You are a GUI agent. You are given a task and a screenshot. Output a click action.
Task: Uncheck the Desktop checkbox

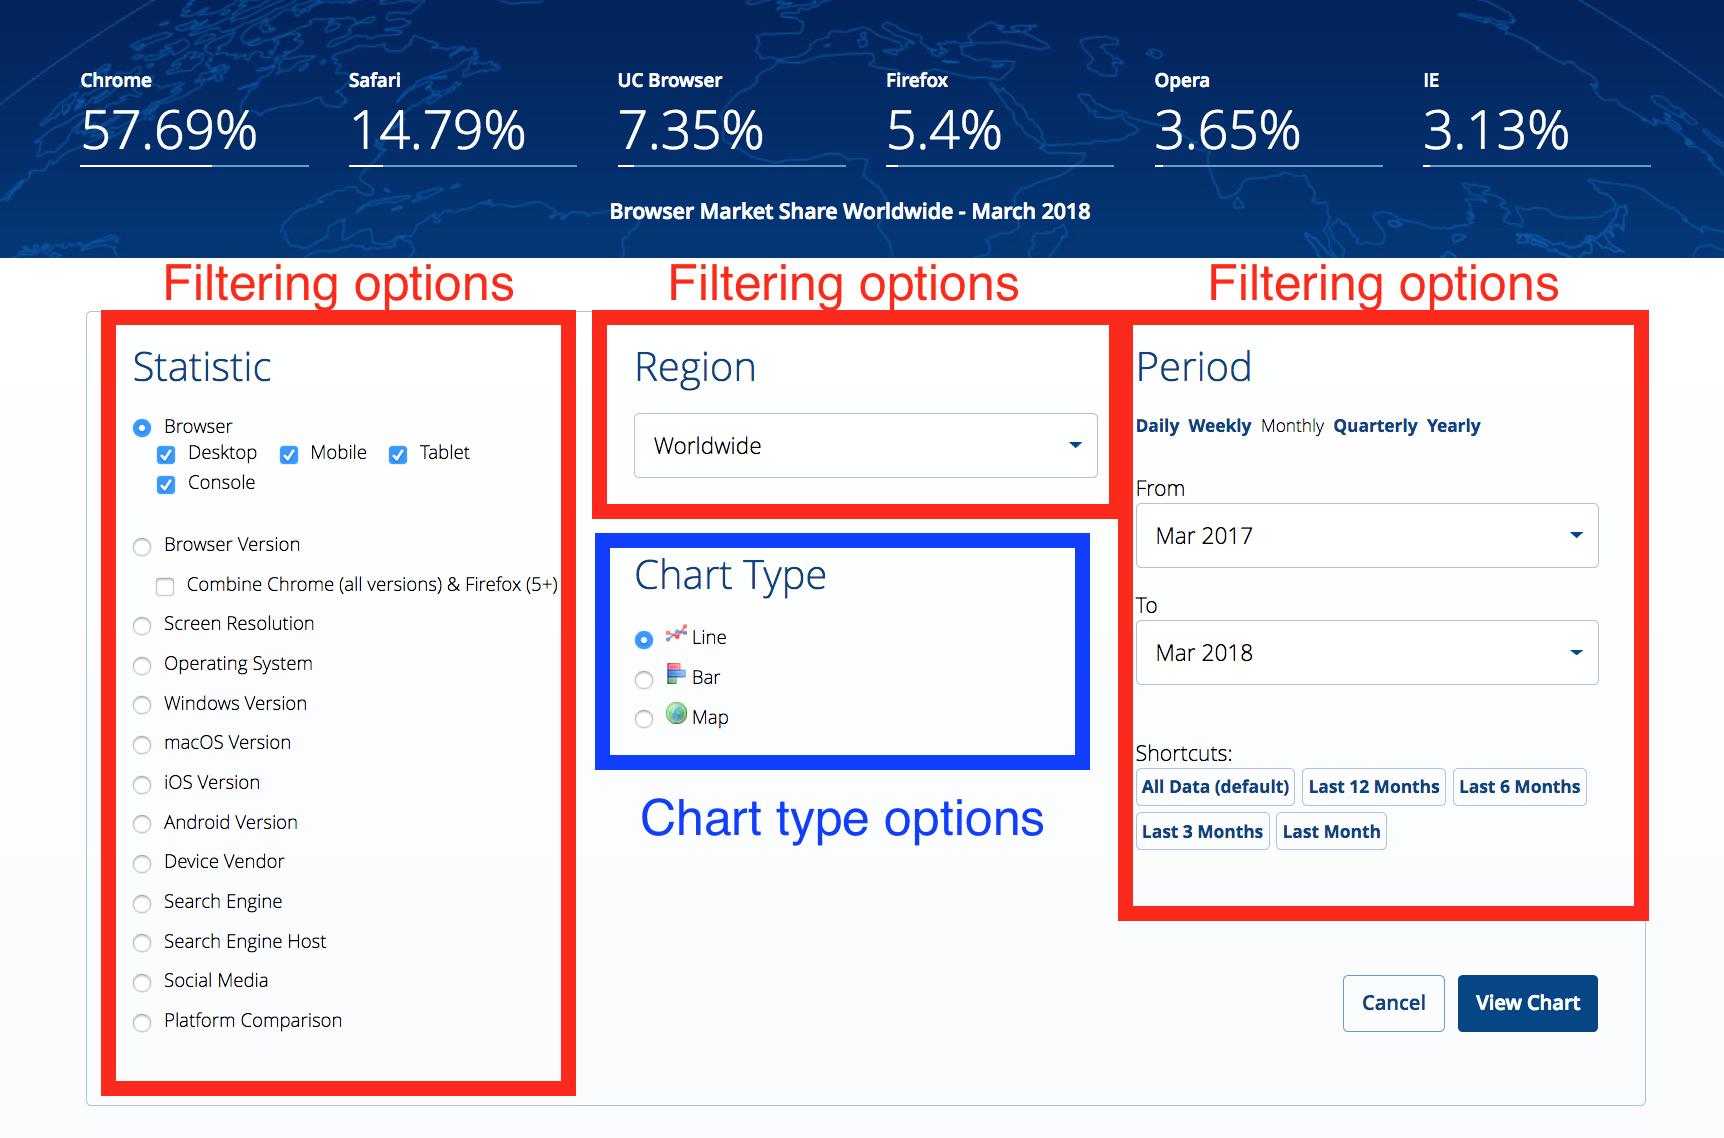pyautogui.click(x=166, y=455)
